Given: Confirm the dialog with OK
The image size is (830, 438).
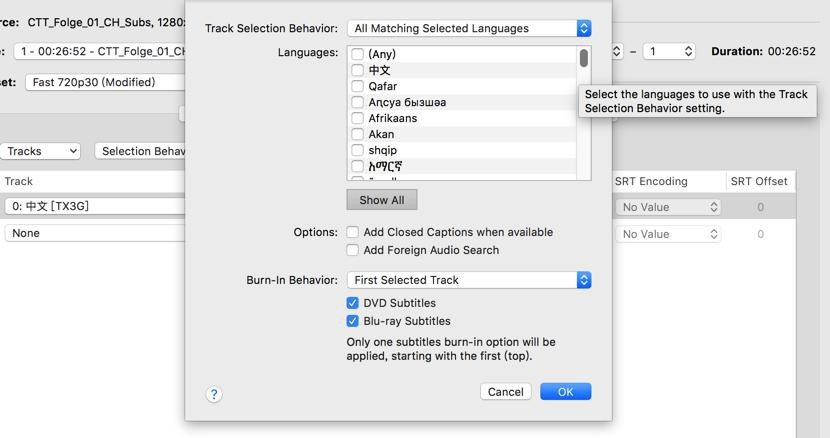Looking at the screenshot, I should point(565,392).
